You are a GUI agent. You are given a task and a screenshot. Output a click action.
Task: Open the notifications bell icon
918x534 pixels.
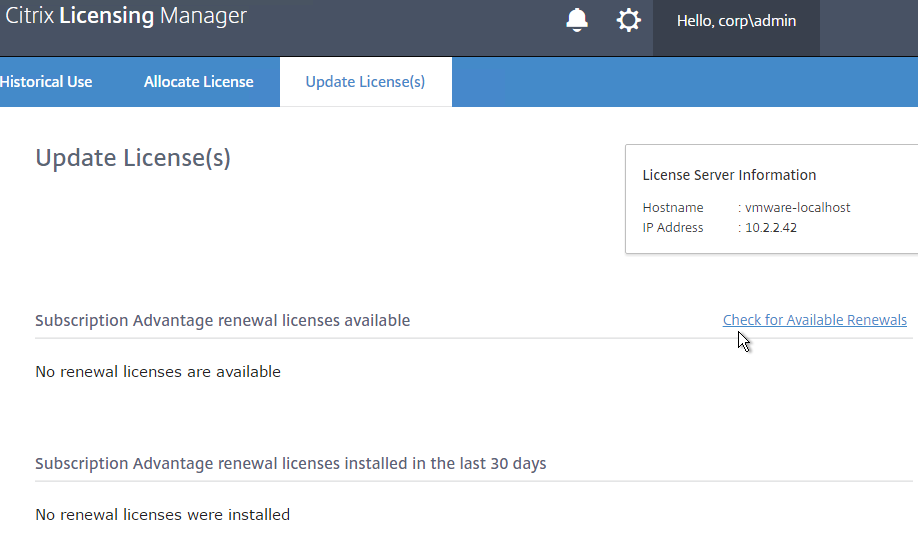(577, 20)
